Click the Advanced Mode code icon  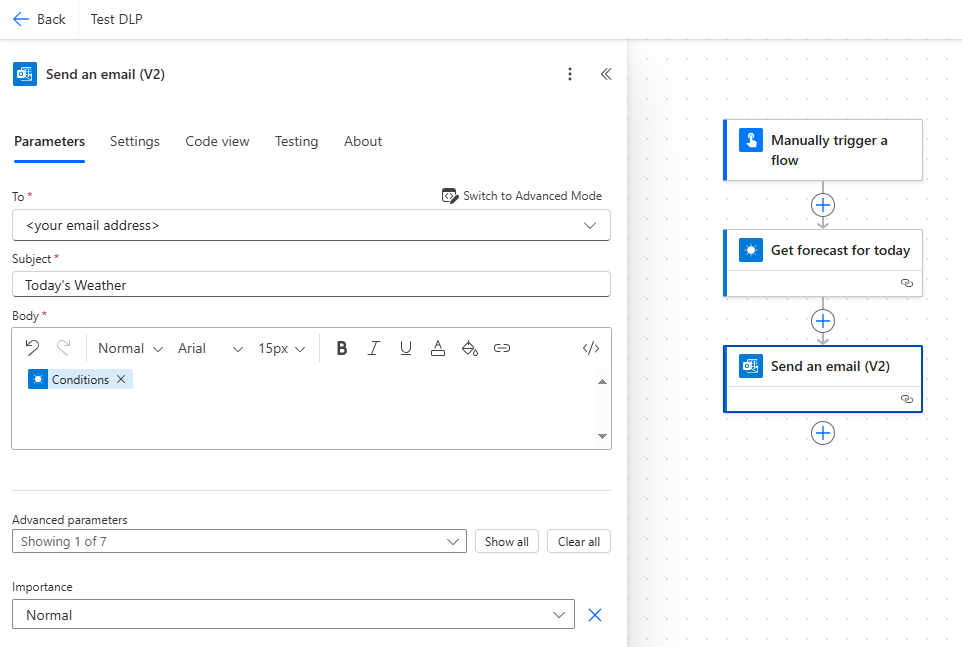click(450, 196)
